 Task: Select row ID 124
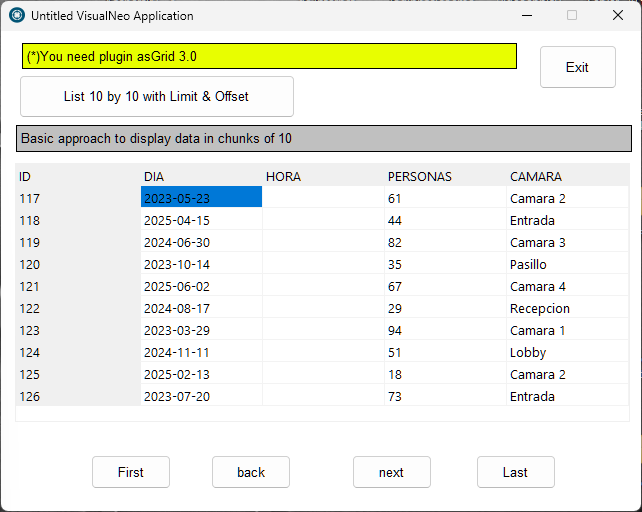tap(78, 352)
